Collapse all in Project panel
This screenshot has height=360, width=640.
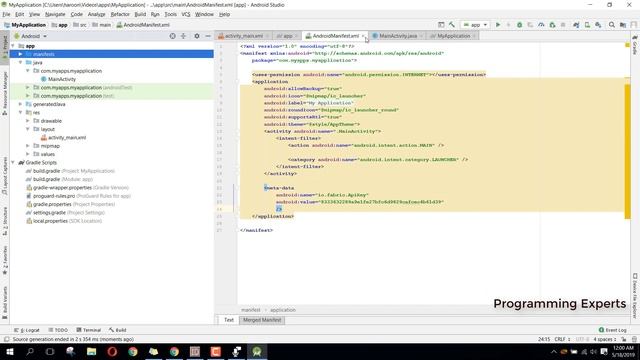coord(183,36)
